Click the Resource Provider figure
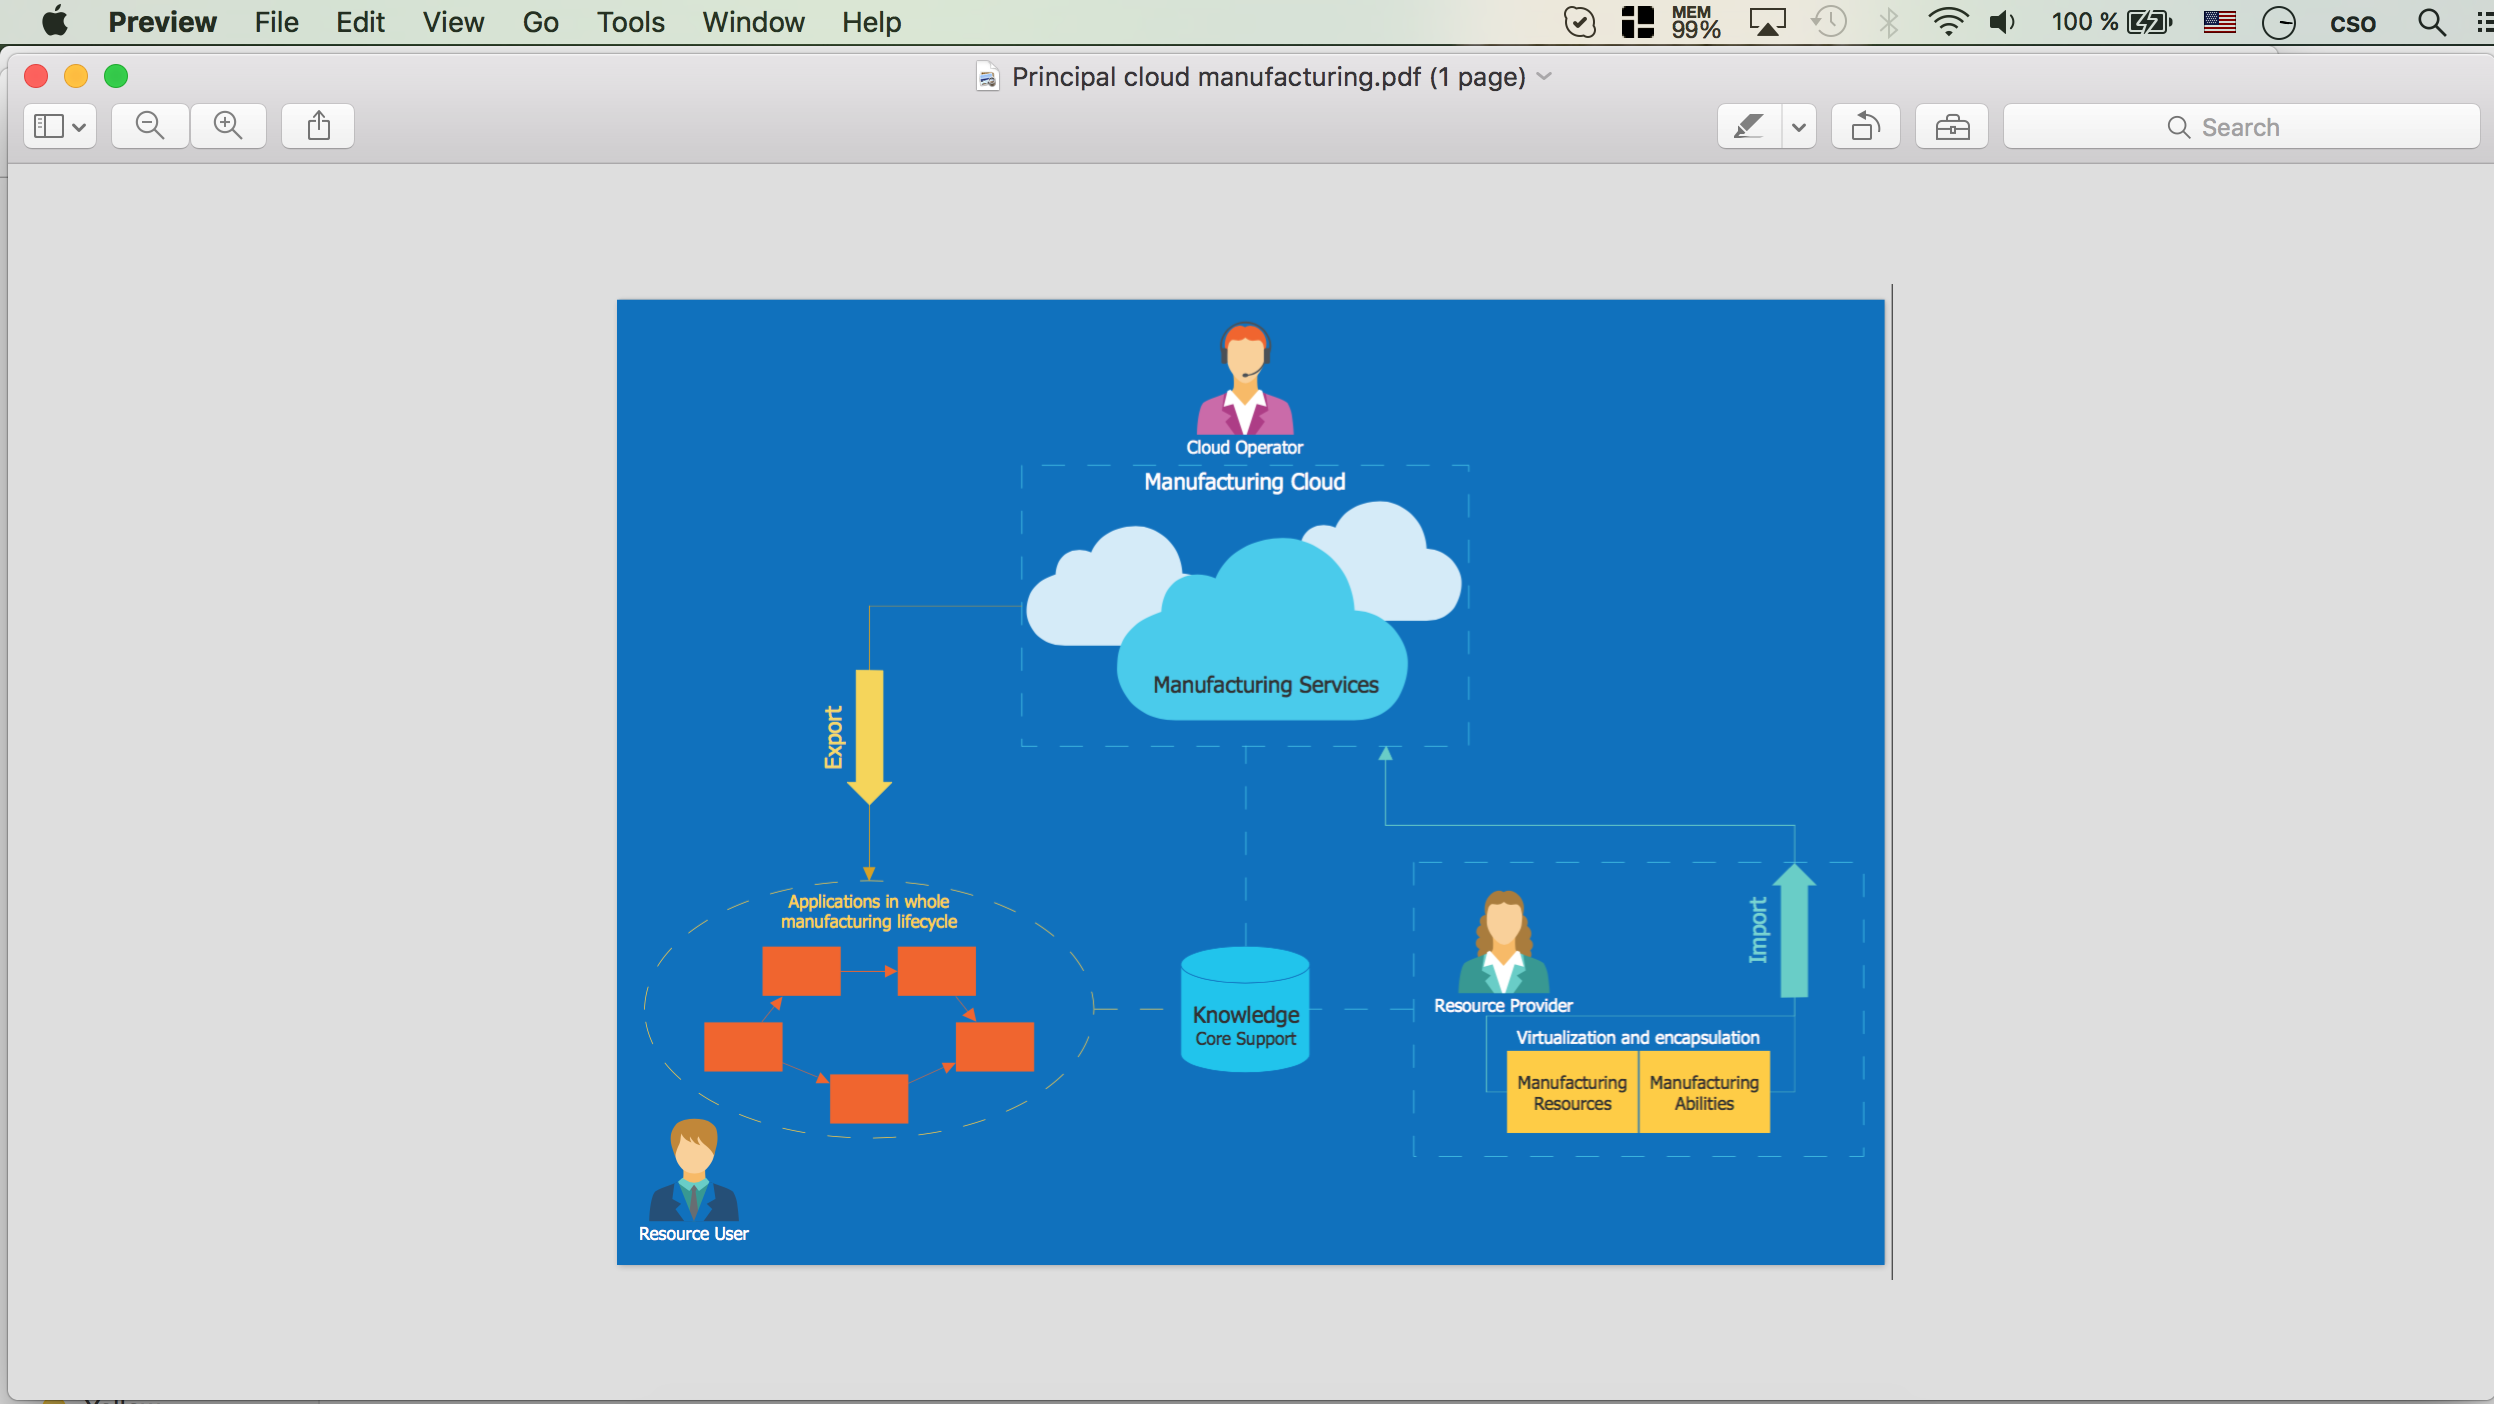 (x=1503, y=942)
